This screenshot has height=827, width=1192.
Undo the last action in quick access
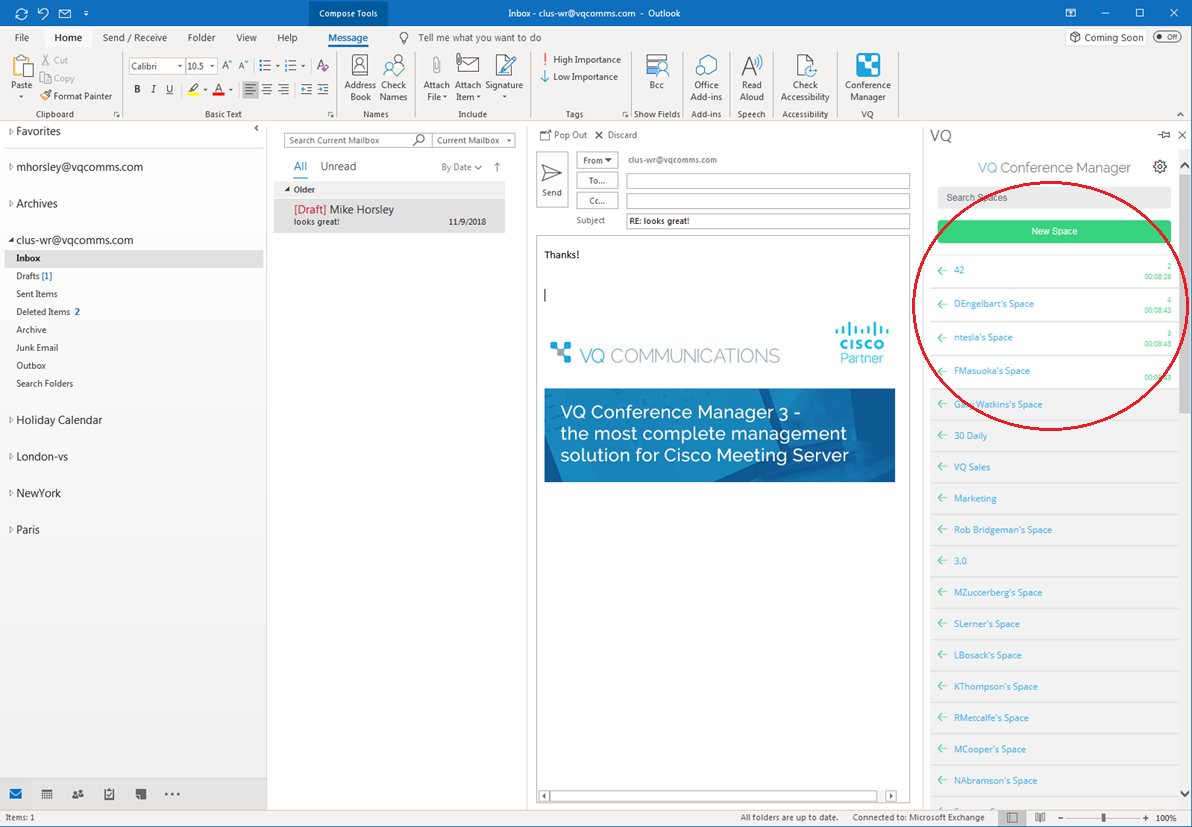(43, 14)
